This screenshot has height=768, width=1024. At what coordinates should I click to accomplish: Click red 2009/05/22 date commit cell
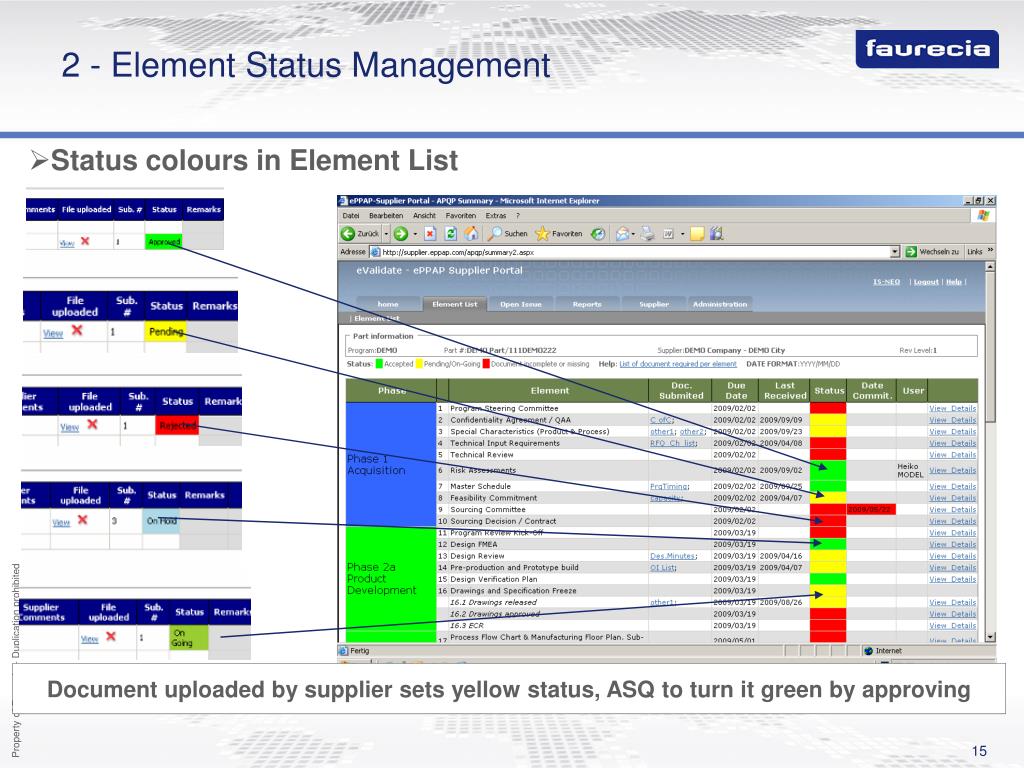(871, 509)
